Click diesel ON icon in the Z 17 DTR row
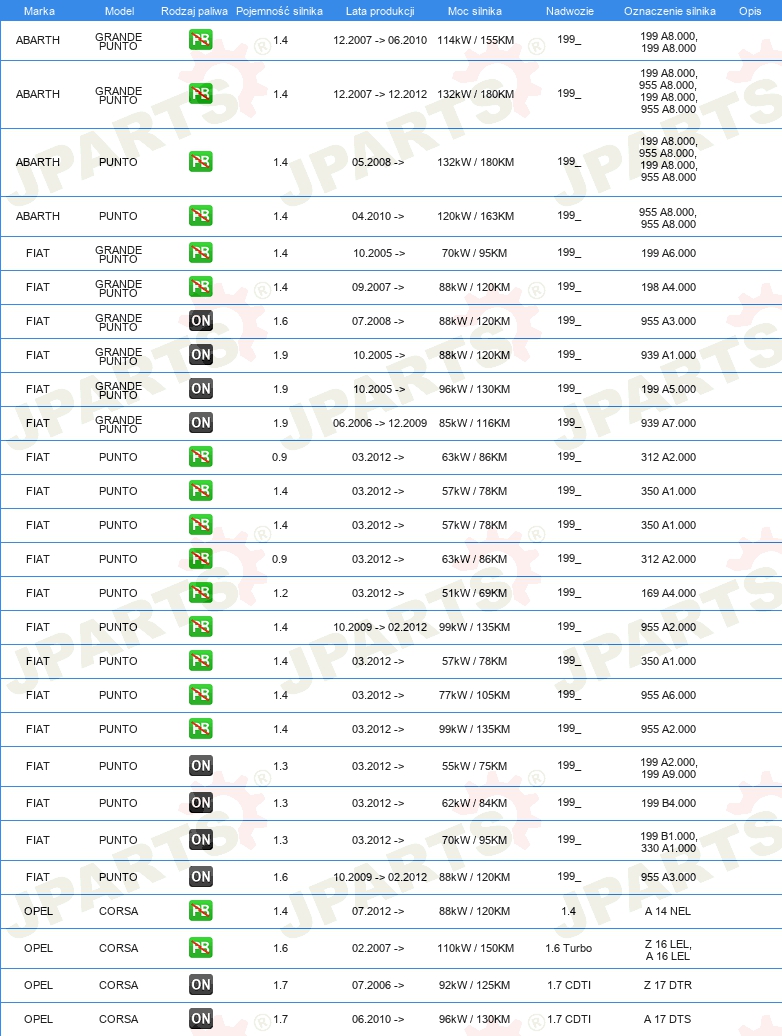Screen dimensions: 782x1036 (x=201, y=984)
